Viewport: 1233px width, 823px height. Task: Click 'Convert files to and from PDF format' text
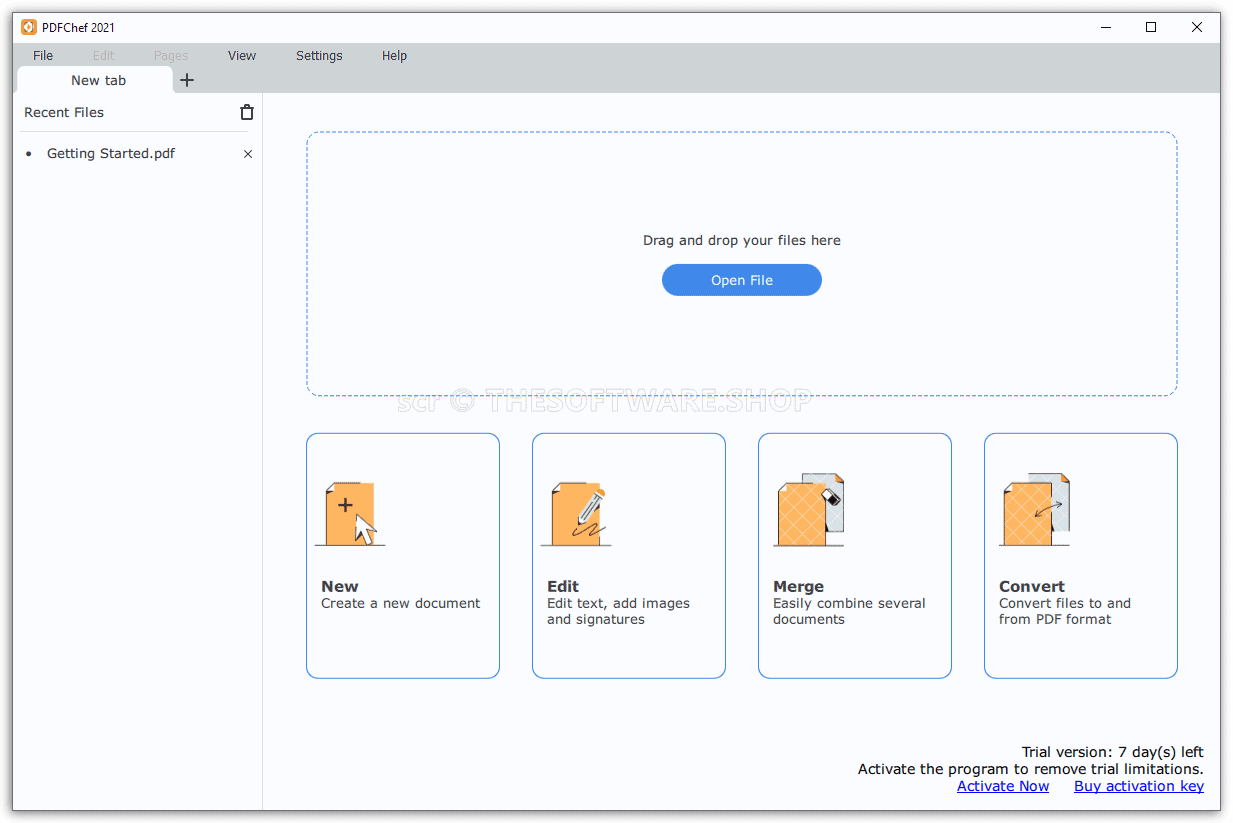pyautogui.click(x=1065, y=611)
